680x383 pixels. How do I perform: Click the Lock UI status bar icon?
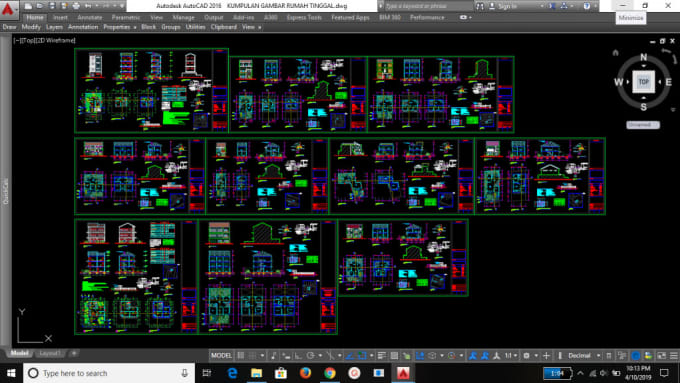(x=621, y=356)
